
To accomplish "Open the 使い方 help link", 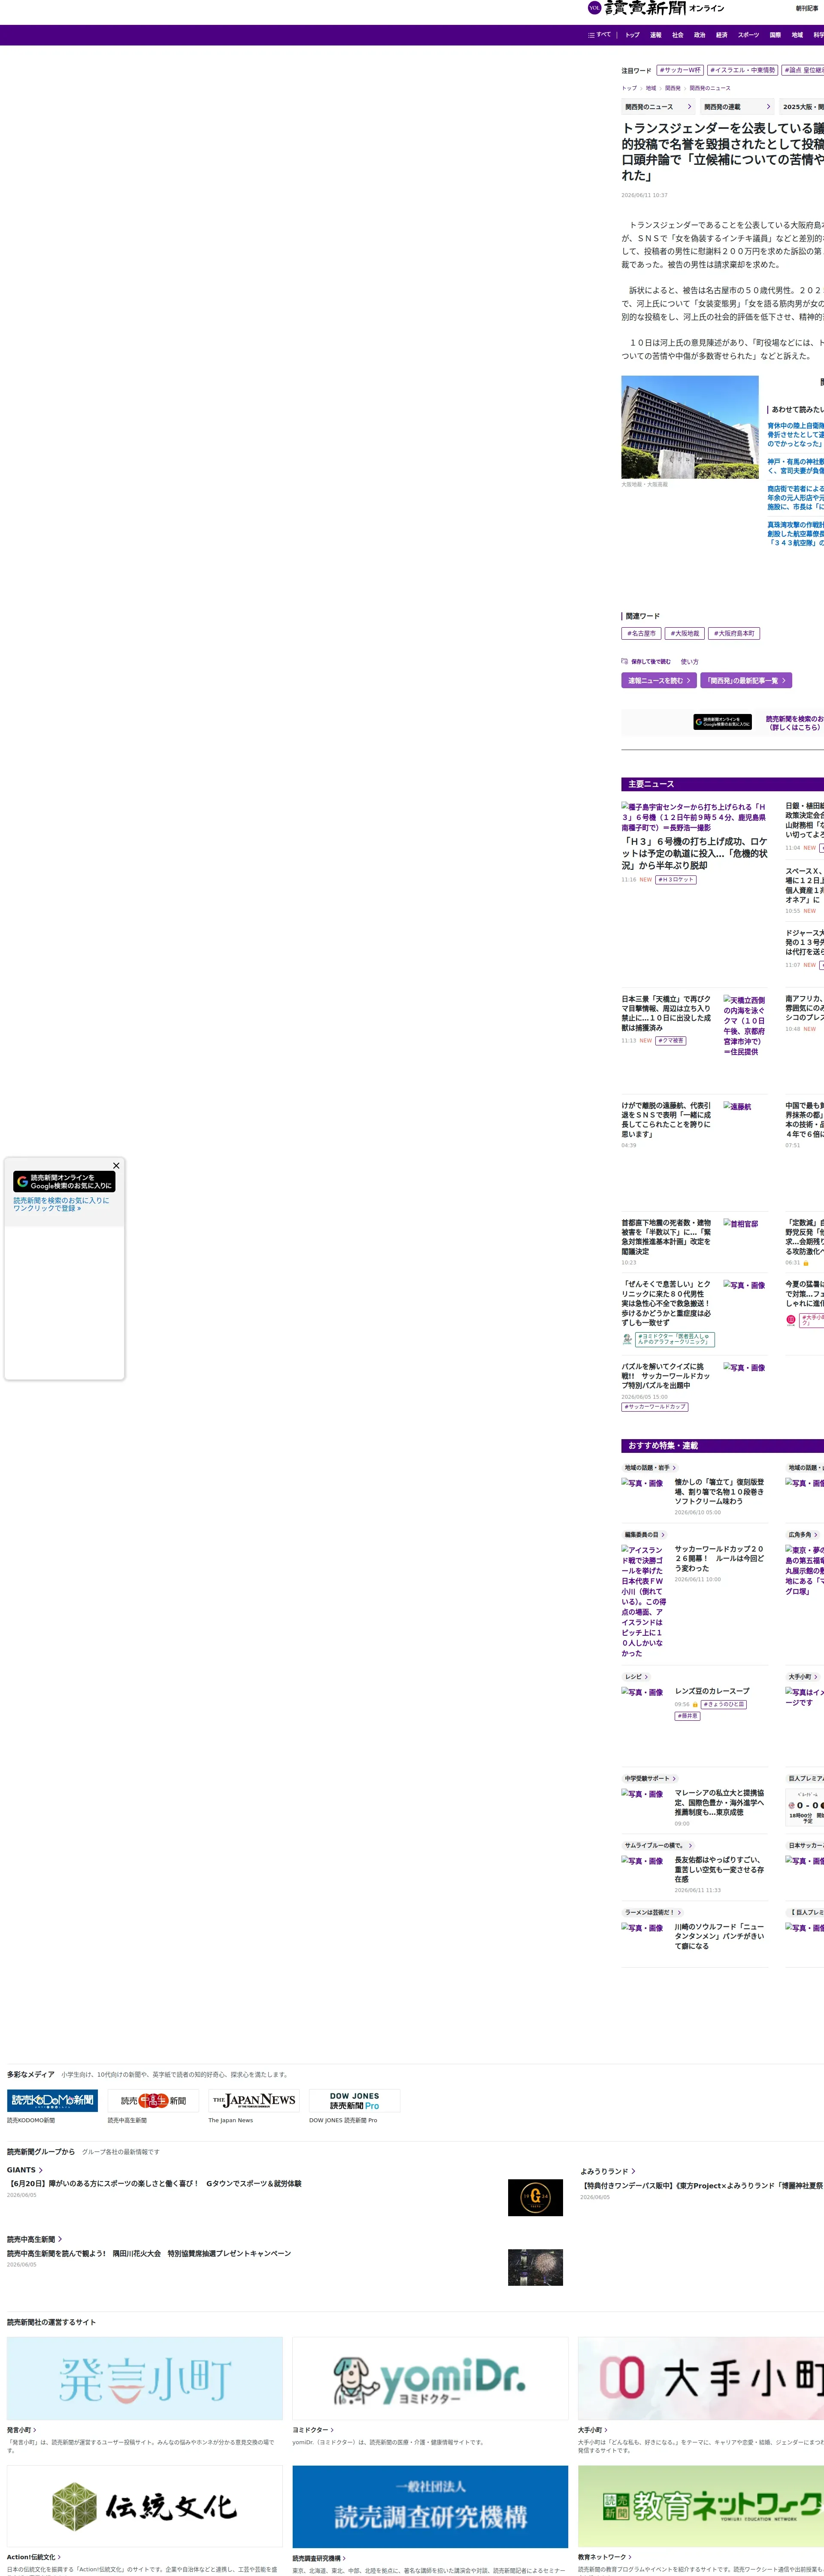I will click(690, 661).
